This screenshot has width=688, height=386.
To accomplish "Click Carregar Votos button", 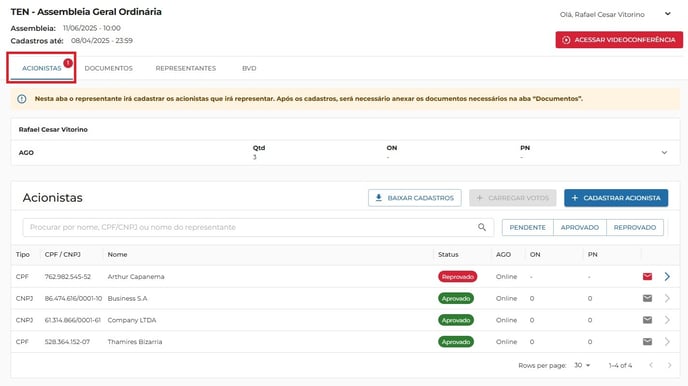I will (x=512, y=198).
